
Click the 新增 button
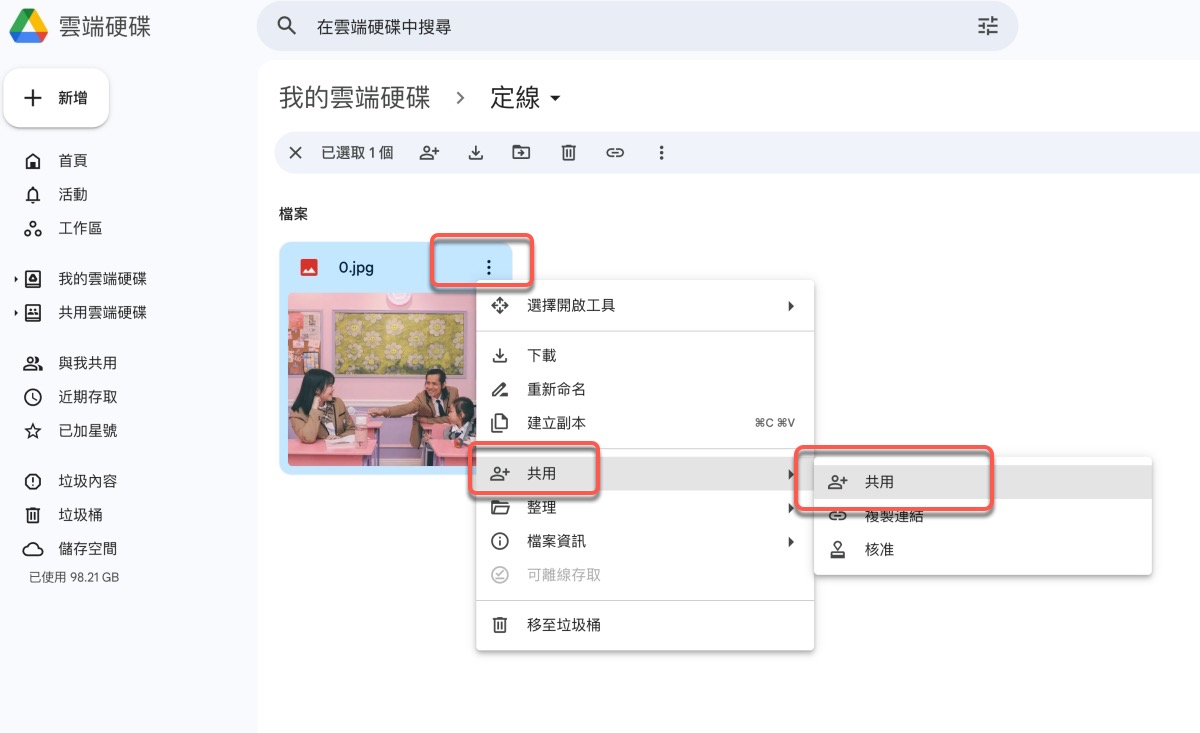click(57, 98)
